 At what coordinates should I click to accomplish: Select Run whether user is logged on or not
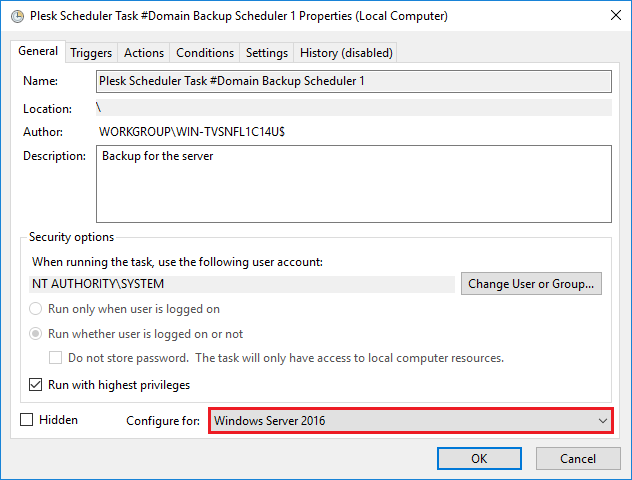point(37,334)
